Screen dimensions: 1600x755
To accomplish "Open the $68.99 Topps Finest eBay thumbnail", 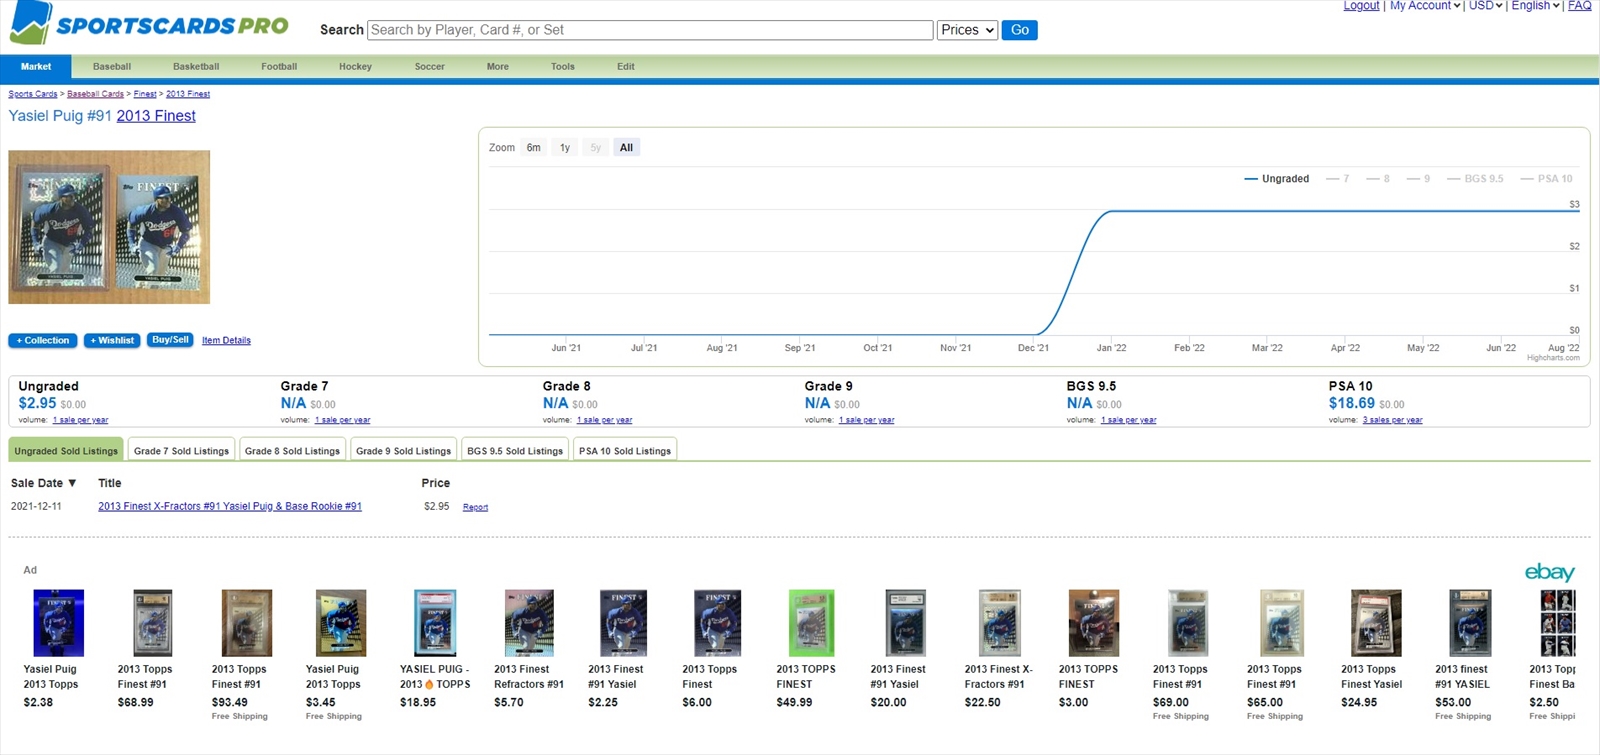I will coord(153,623).
